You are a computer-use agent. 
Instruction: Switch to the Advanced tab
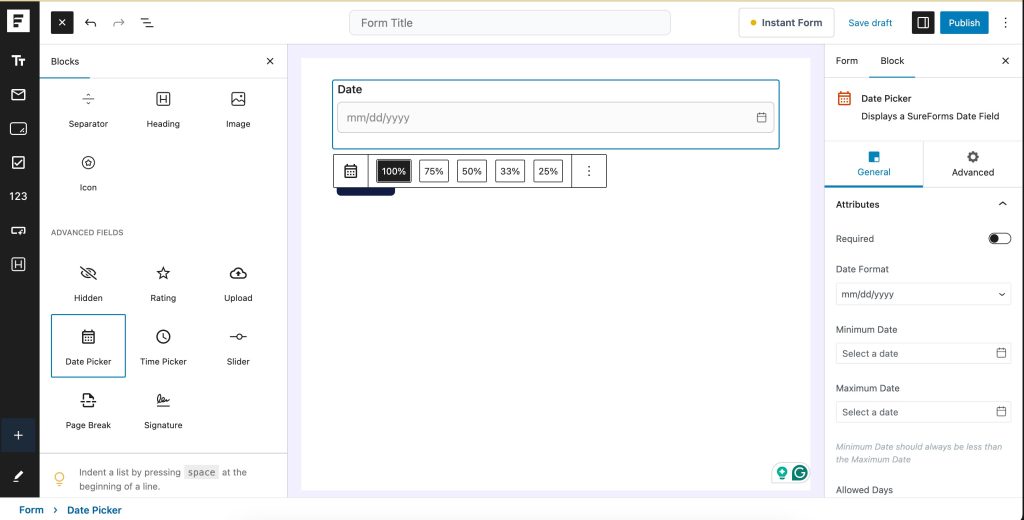tap(972, 164)
